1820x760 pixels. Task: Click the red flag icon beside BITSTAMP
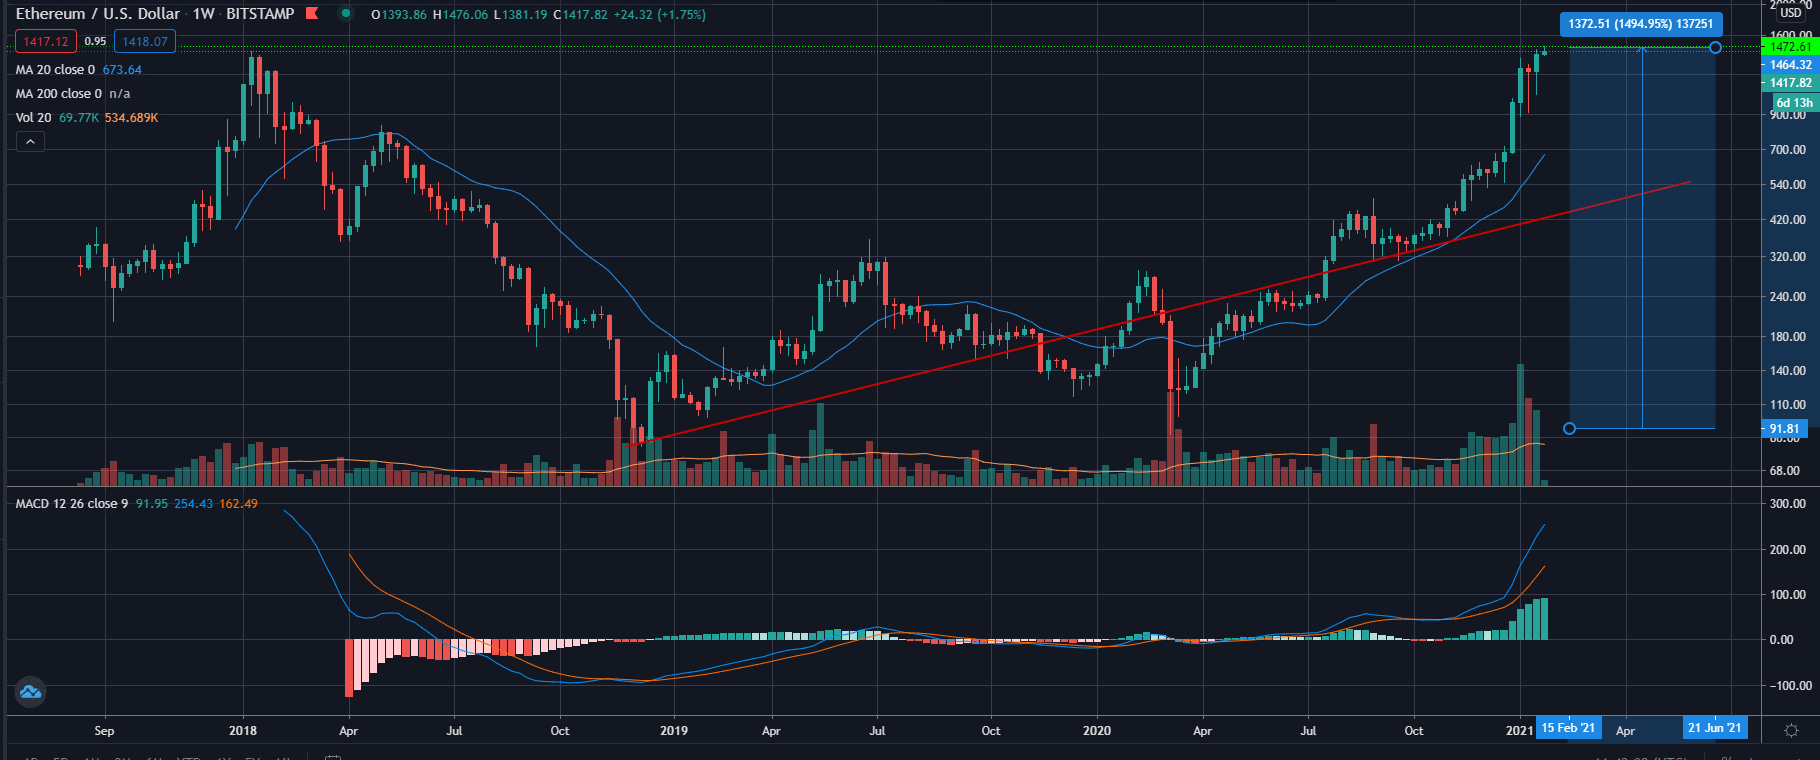pyautogui.click(x=312, y=14)
